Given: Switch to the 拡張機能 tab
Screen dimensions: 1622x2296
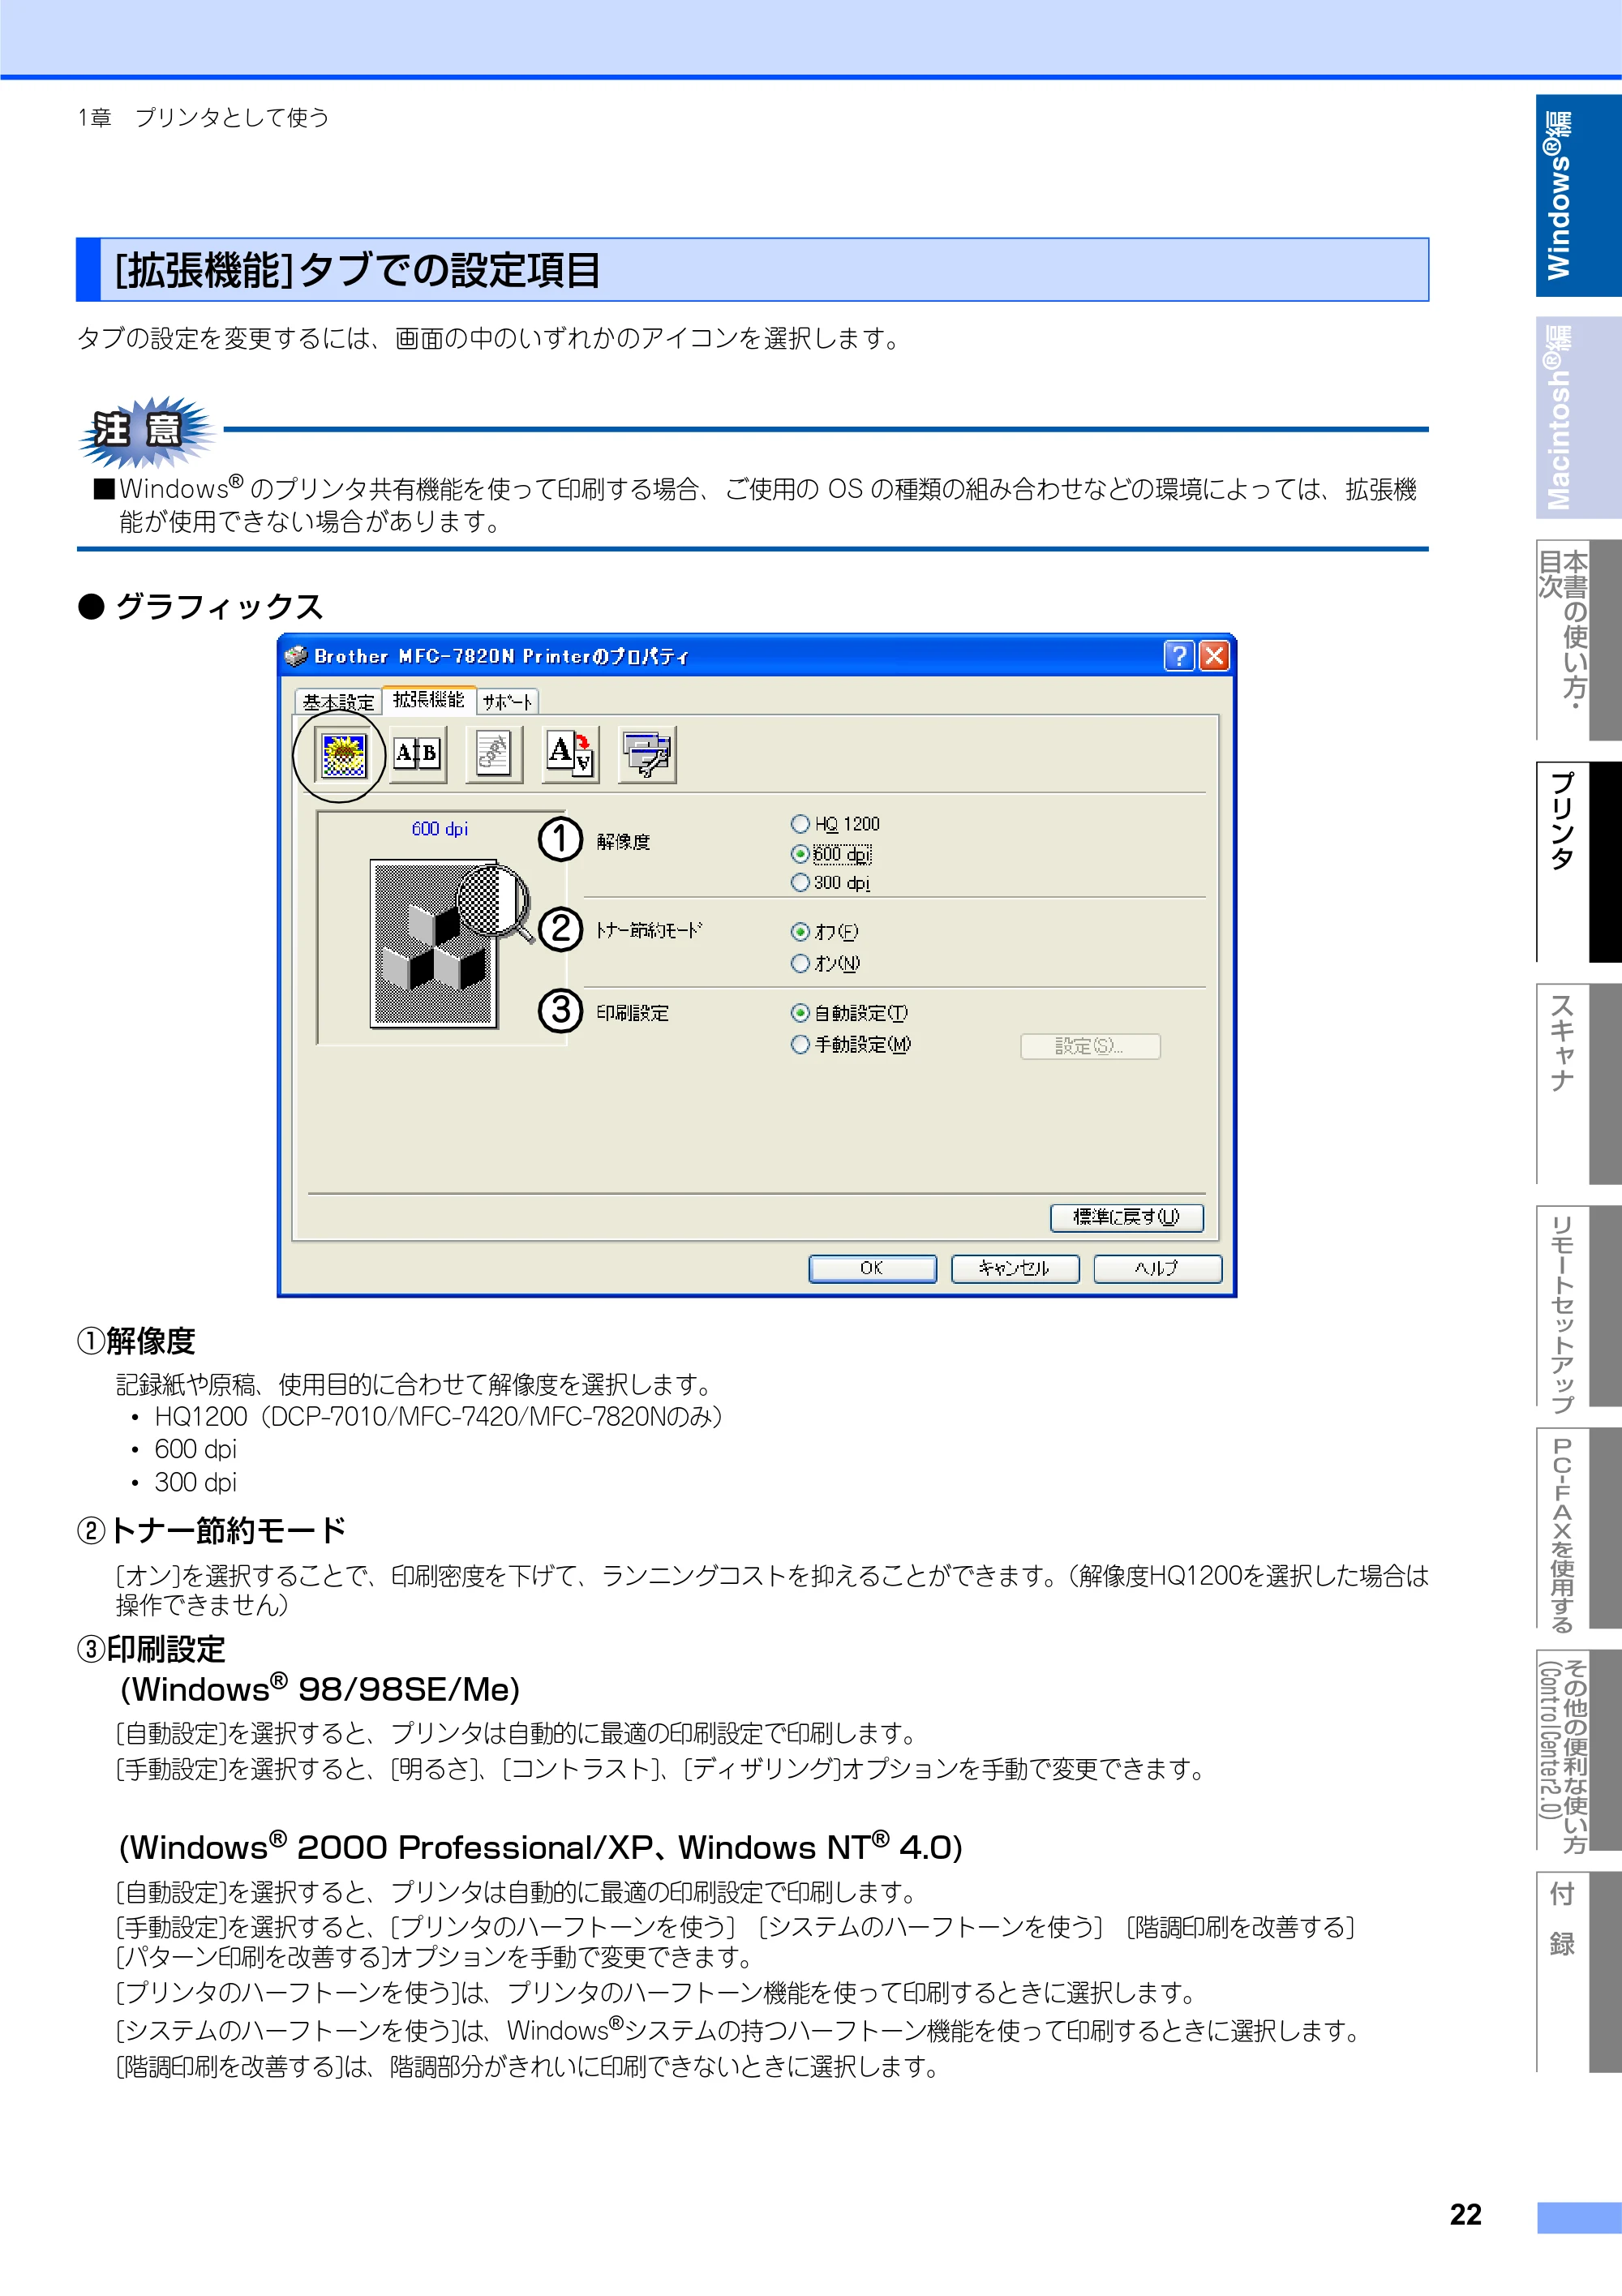Looking at the screenshot, I should tap(429, 699).
